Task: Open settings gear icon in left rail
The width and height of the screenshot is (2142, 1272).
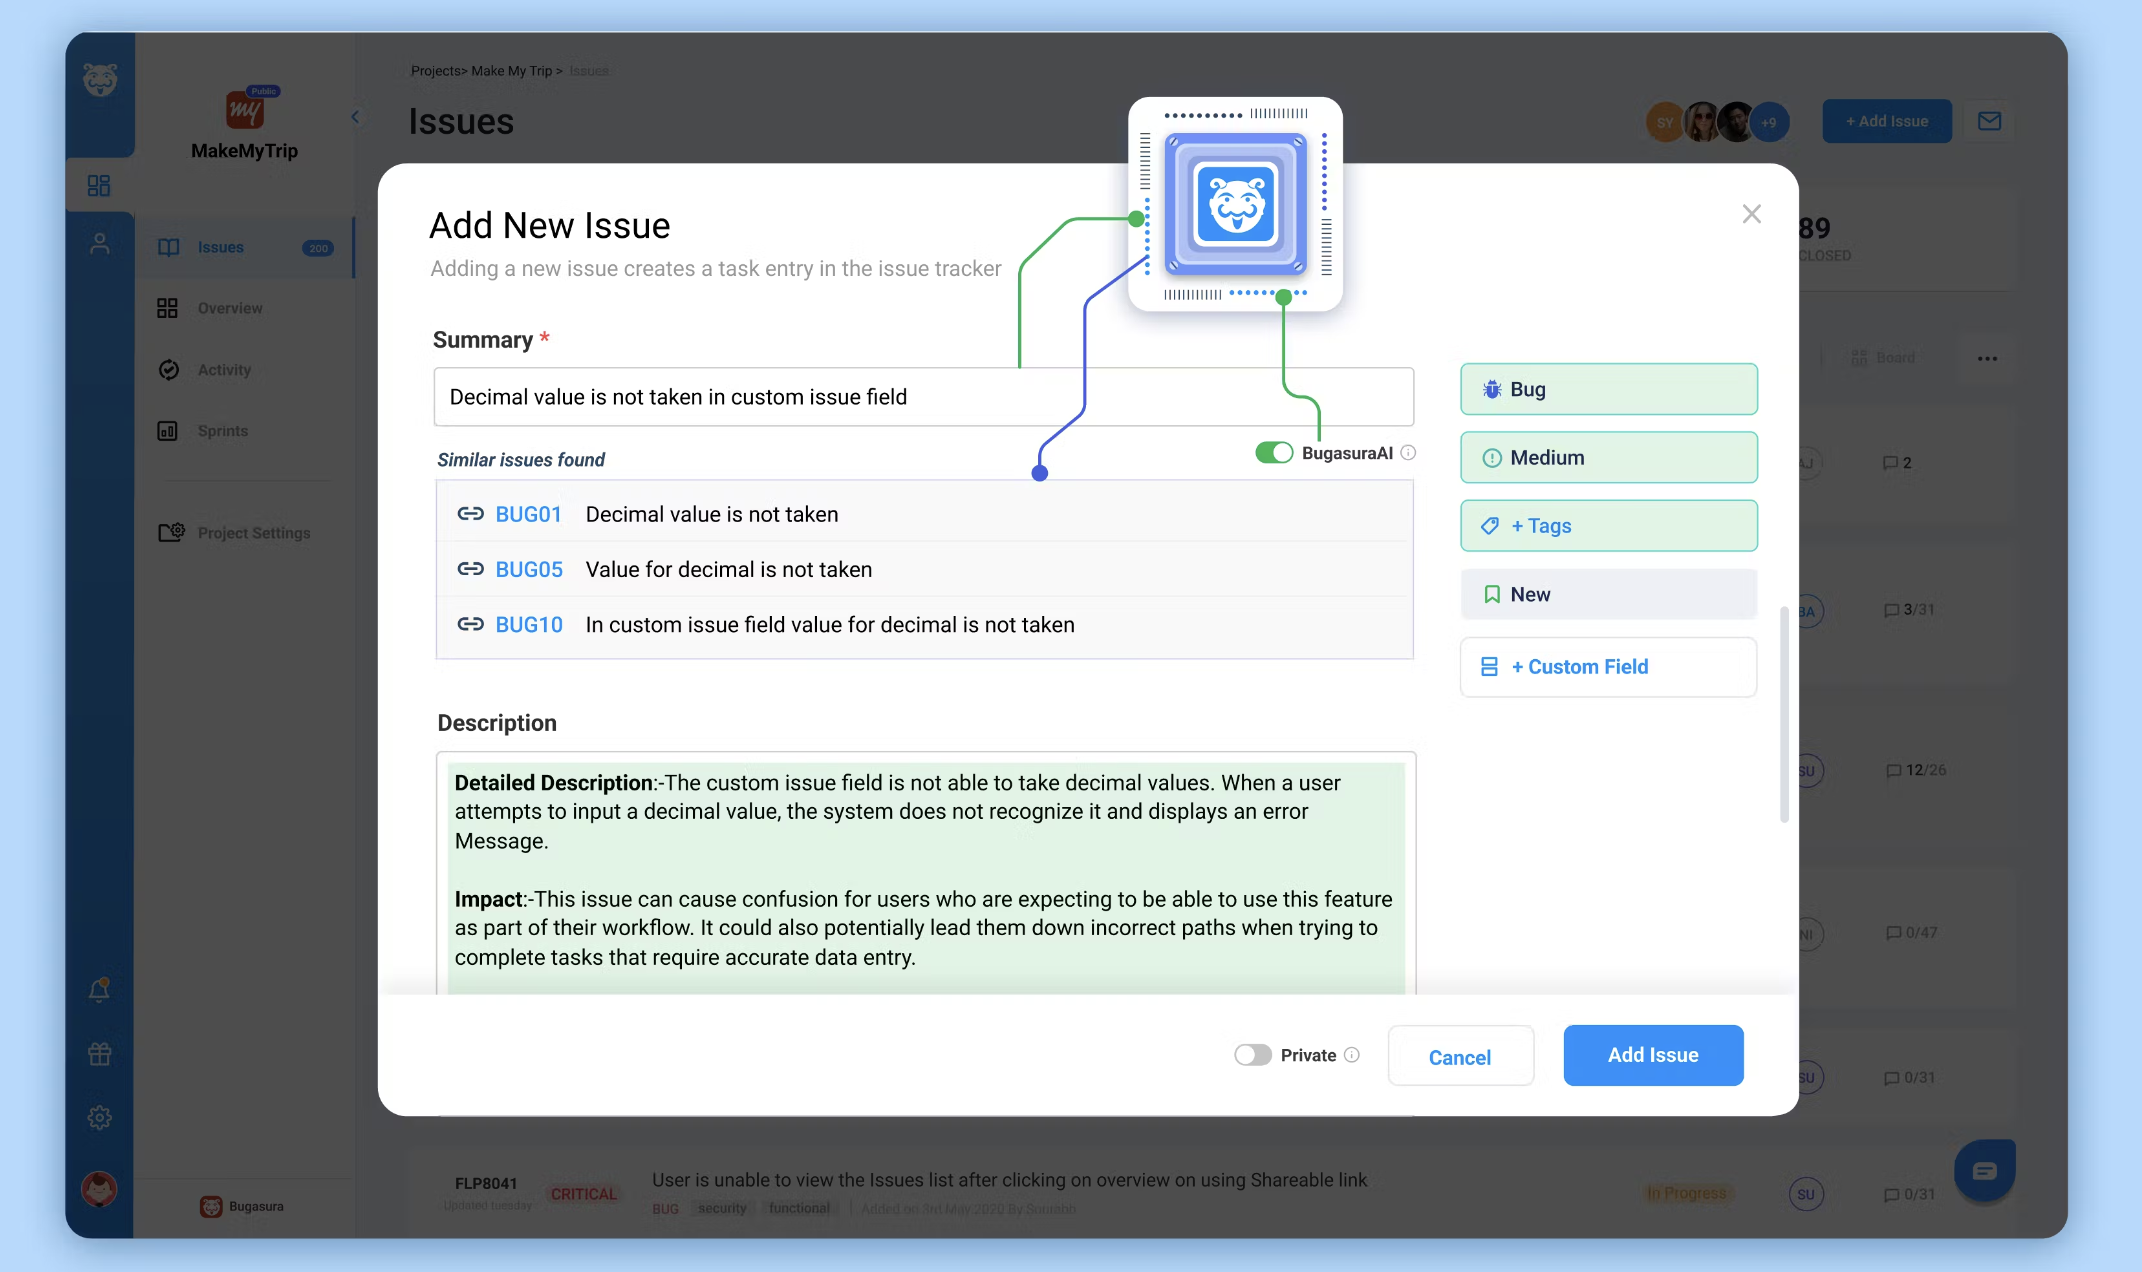Action: (x=99, y=1118)
